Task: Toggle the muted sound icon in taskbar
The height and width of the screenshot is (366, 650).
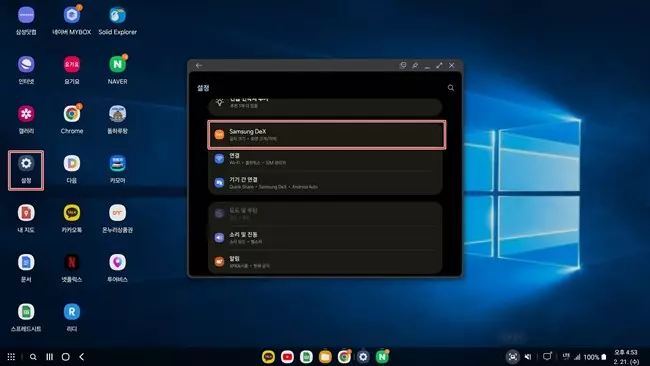Action: (x=528, y=356)
